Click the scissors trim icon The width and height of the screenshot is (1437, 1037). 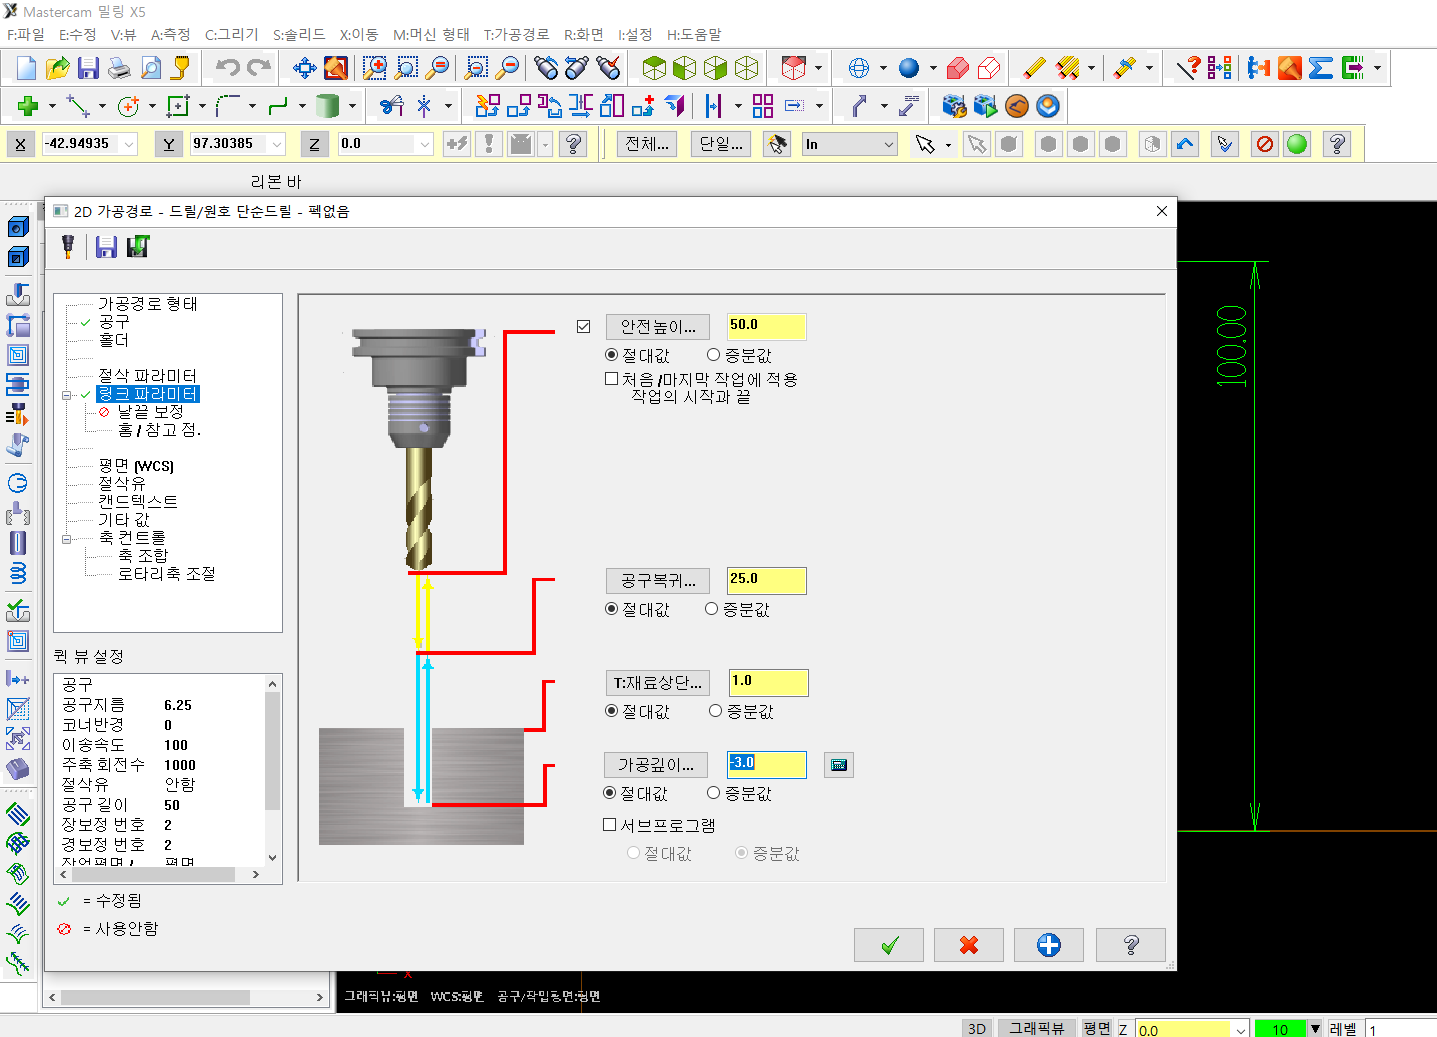pos(391,106)
